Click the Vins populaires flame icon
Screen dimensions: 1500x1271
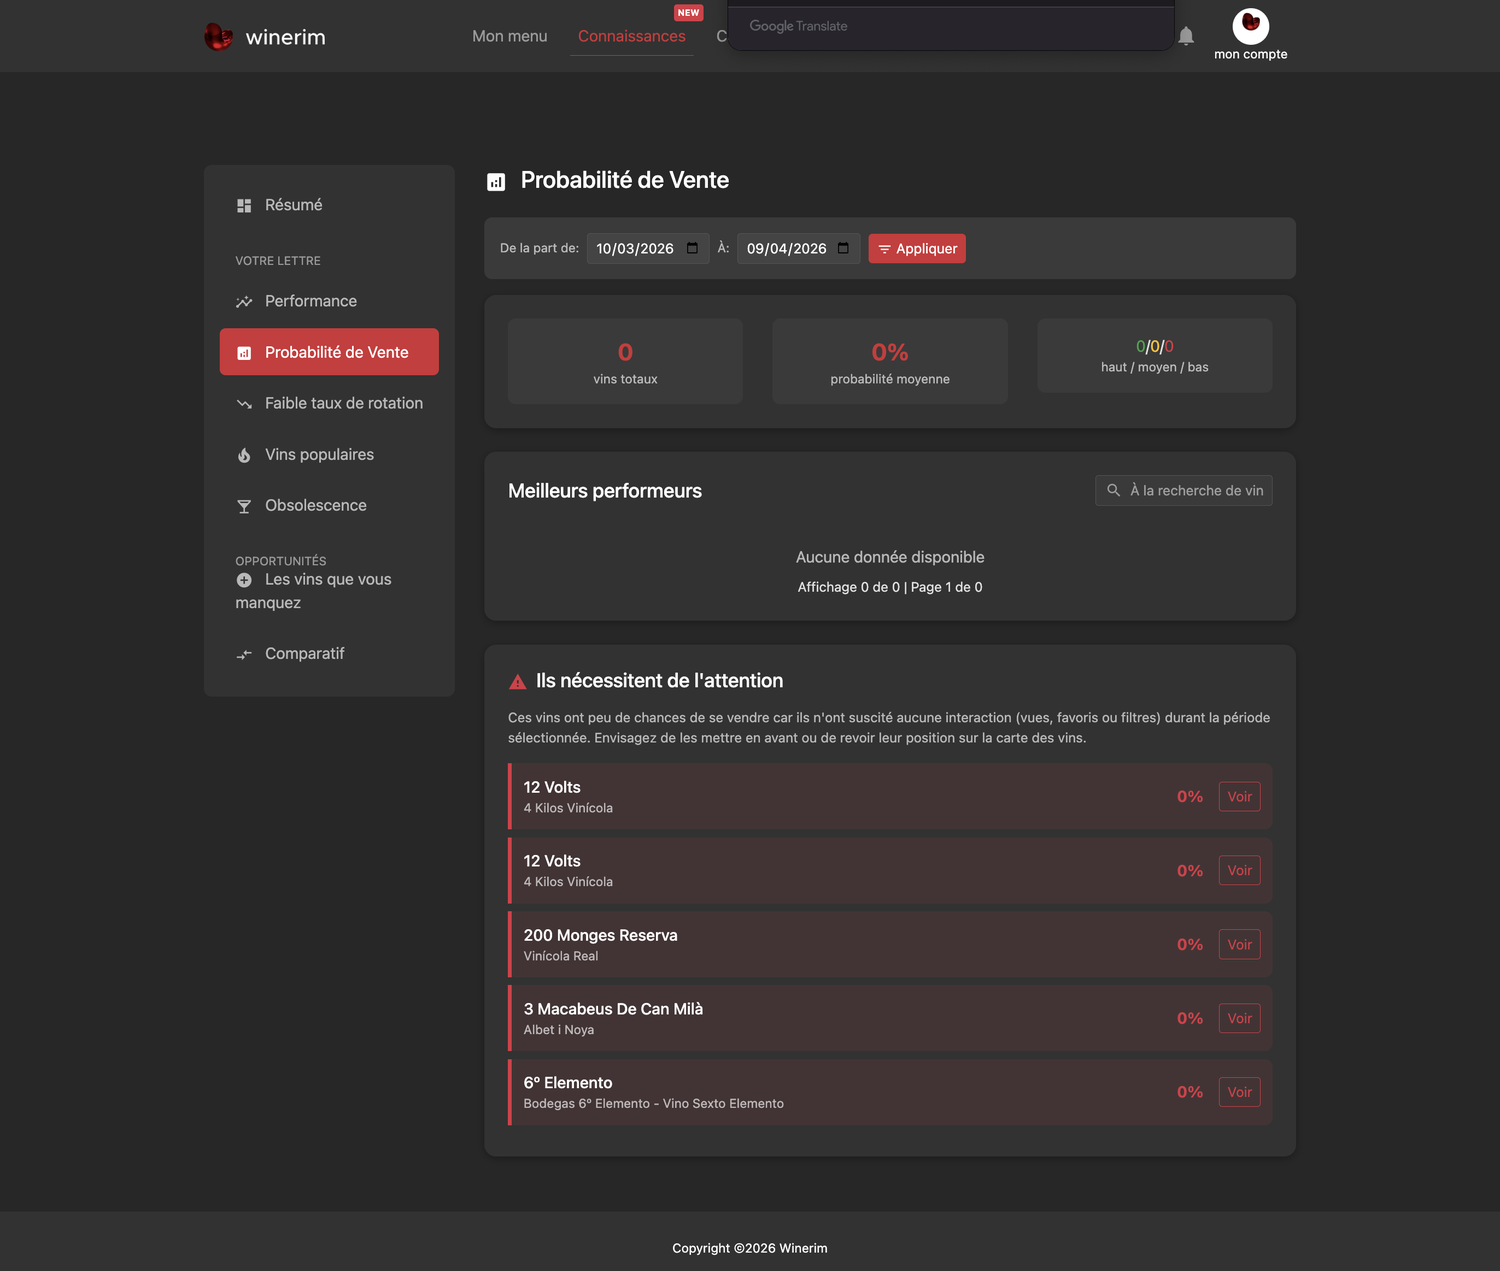tap(244, 455)
